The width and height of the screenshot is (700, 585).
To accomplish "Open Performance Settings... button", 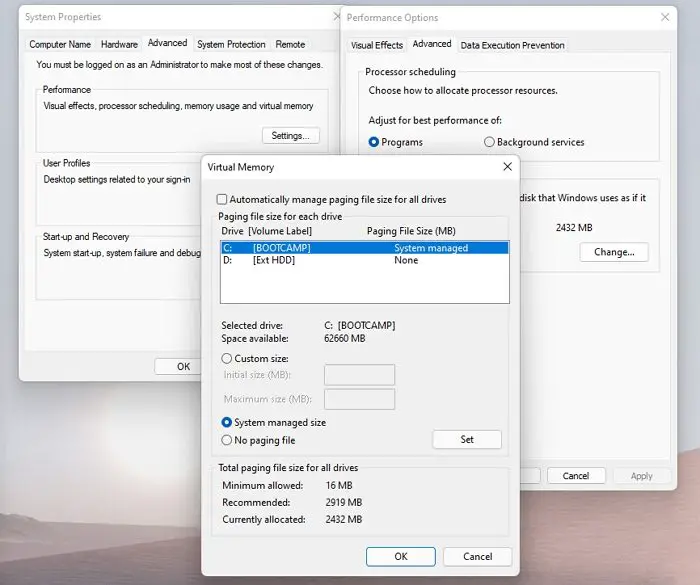I will click(x=291, y=136).
